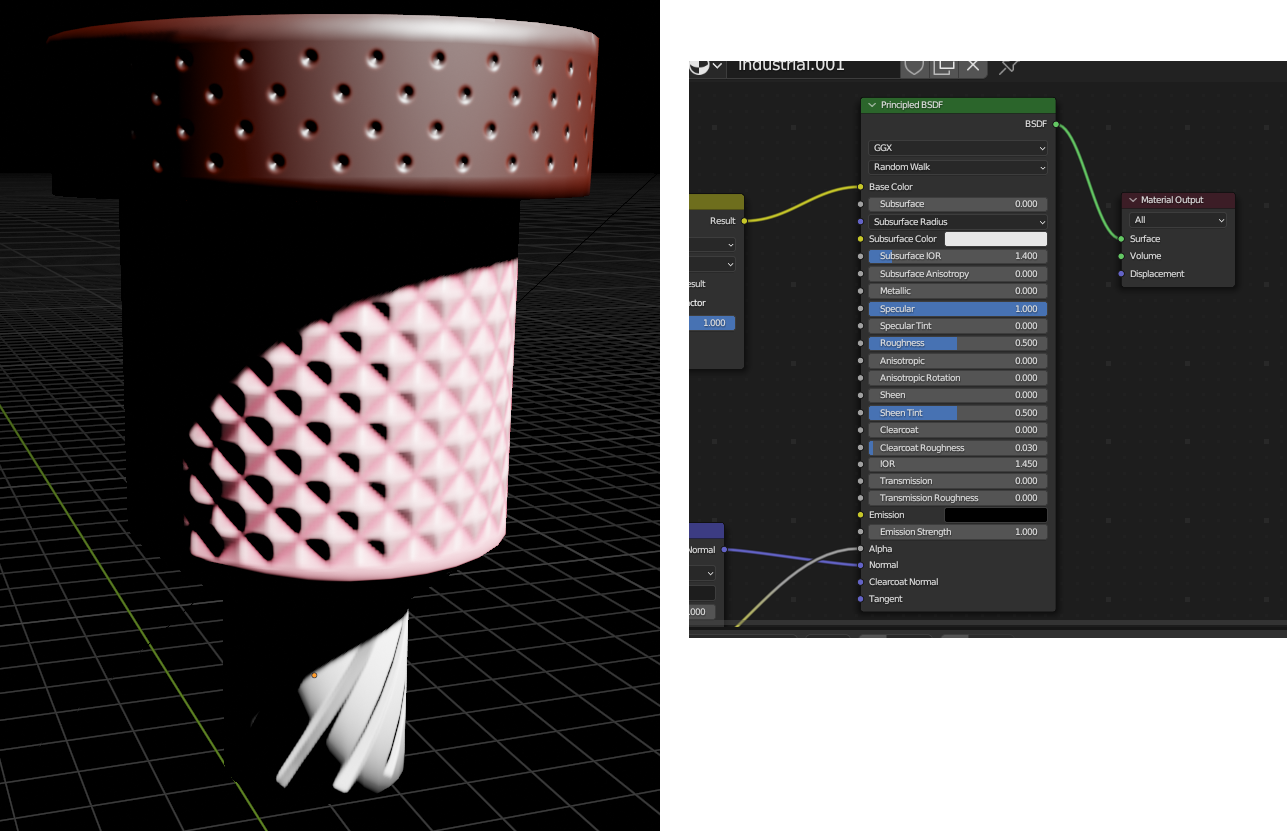
Task: Click the Alpha input socket
Action: [x=860, y=549]
